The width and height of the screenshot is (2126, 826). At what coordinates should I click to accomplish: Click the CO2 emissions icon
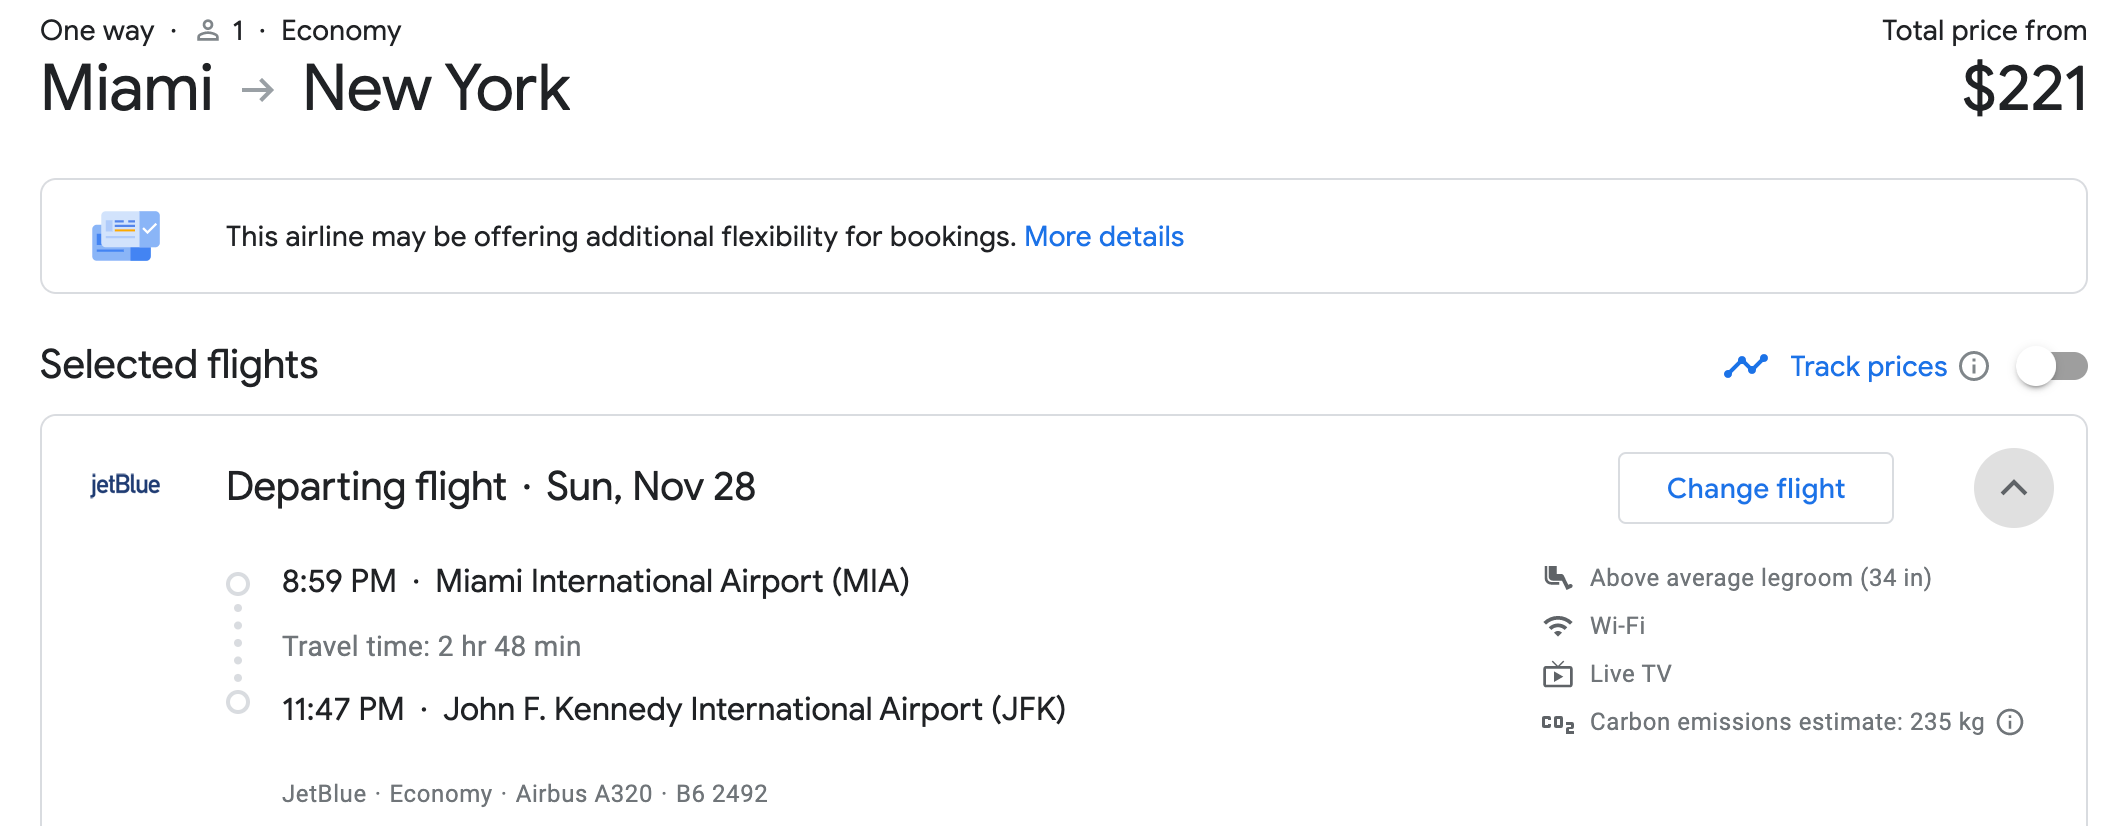(1557, 723)
